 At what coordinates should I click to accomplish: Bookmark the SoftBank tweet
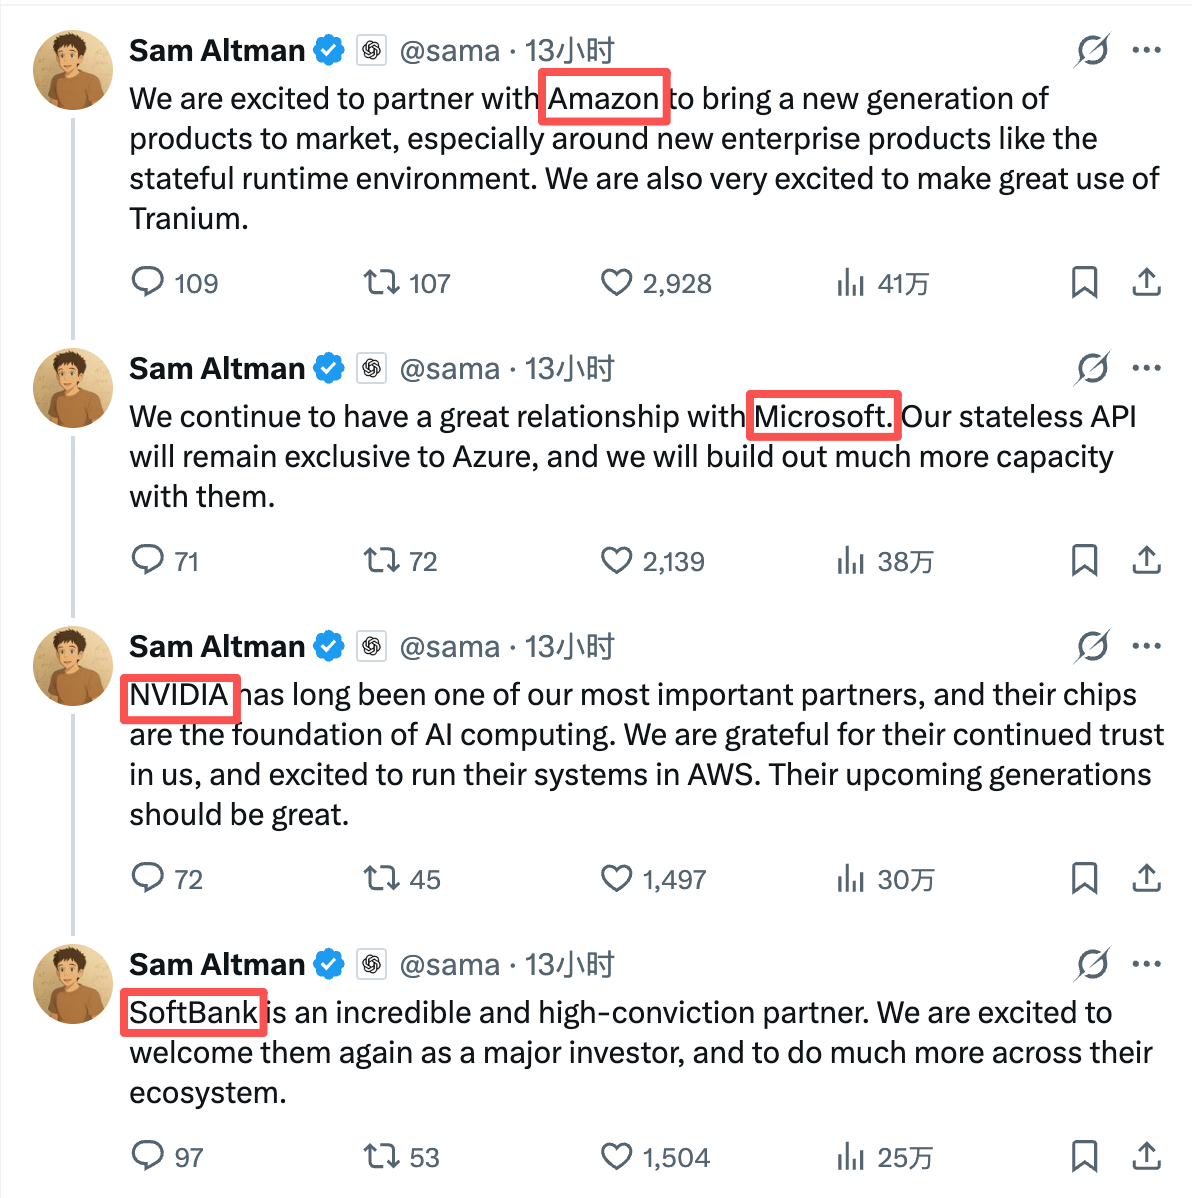(1084, 1156)
